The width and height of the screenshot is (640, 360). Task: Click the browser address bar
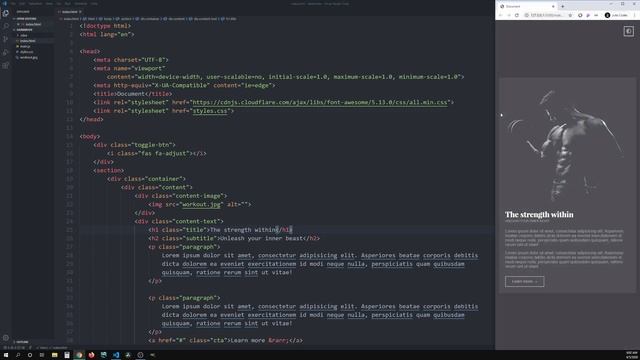point(547,15)
